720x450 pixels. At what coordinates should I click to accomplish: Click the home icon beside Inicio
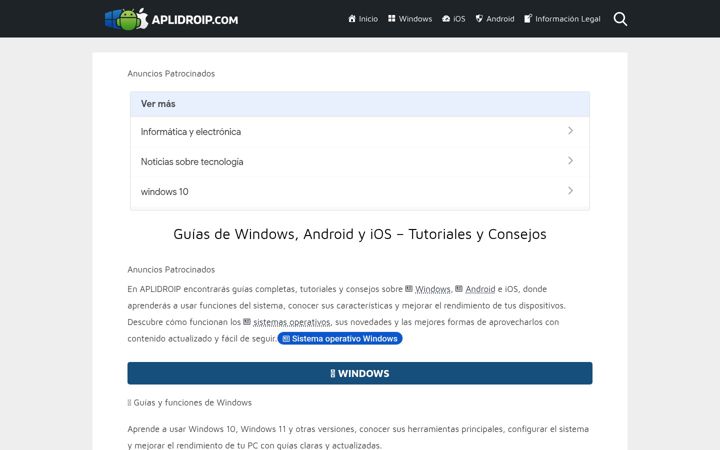(352, 18)
